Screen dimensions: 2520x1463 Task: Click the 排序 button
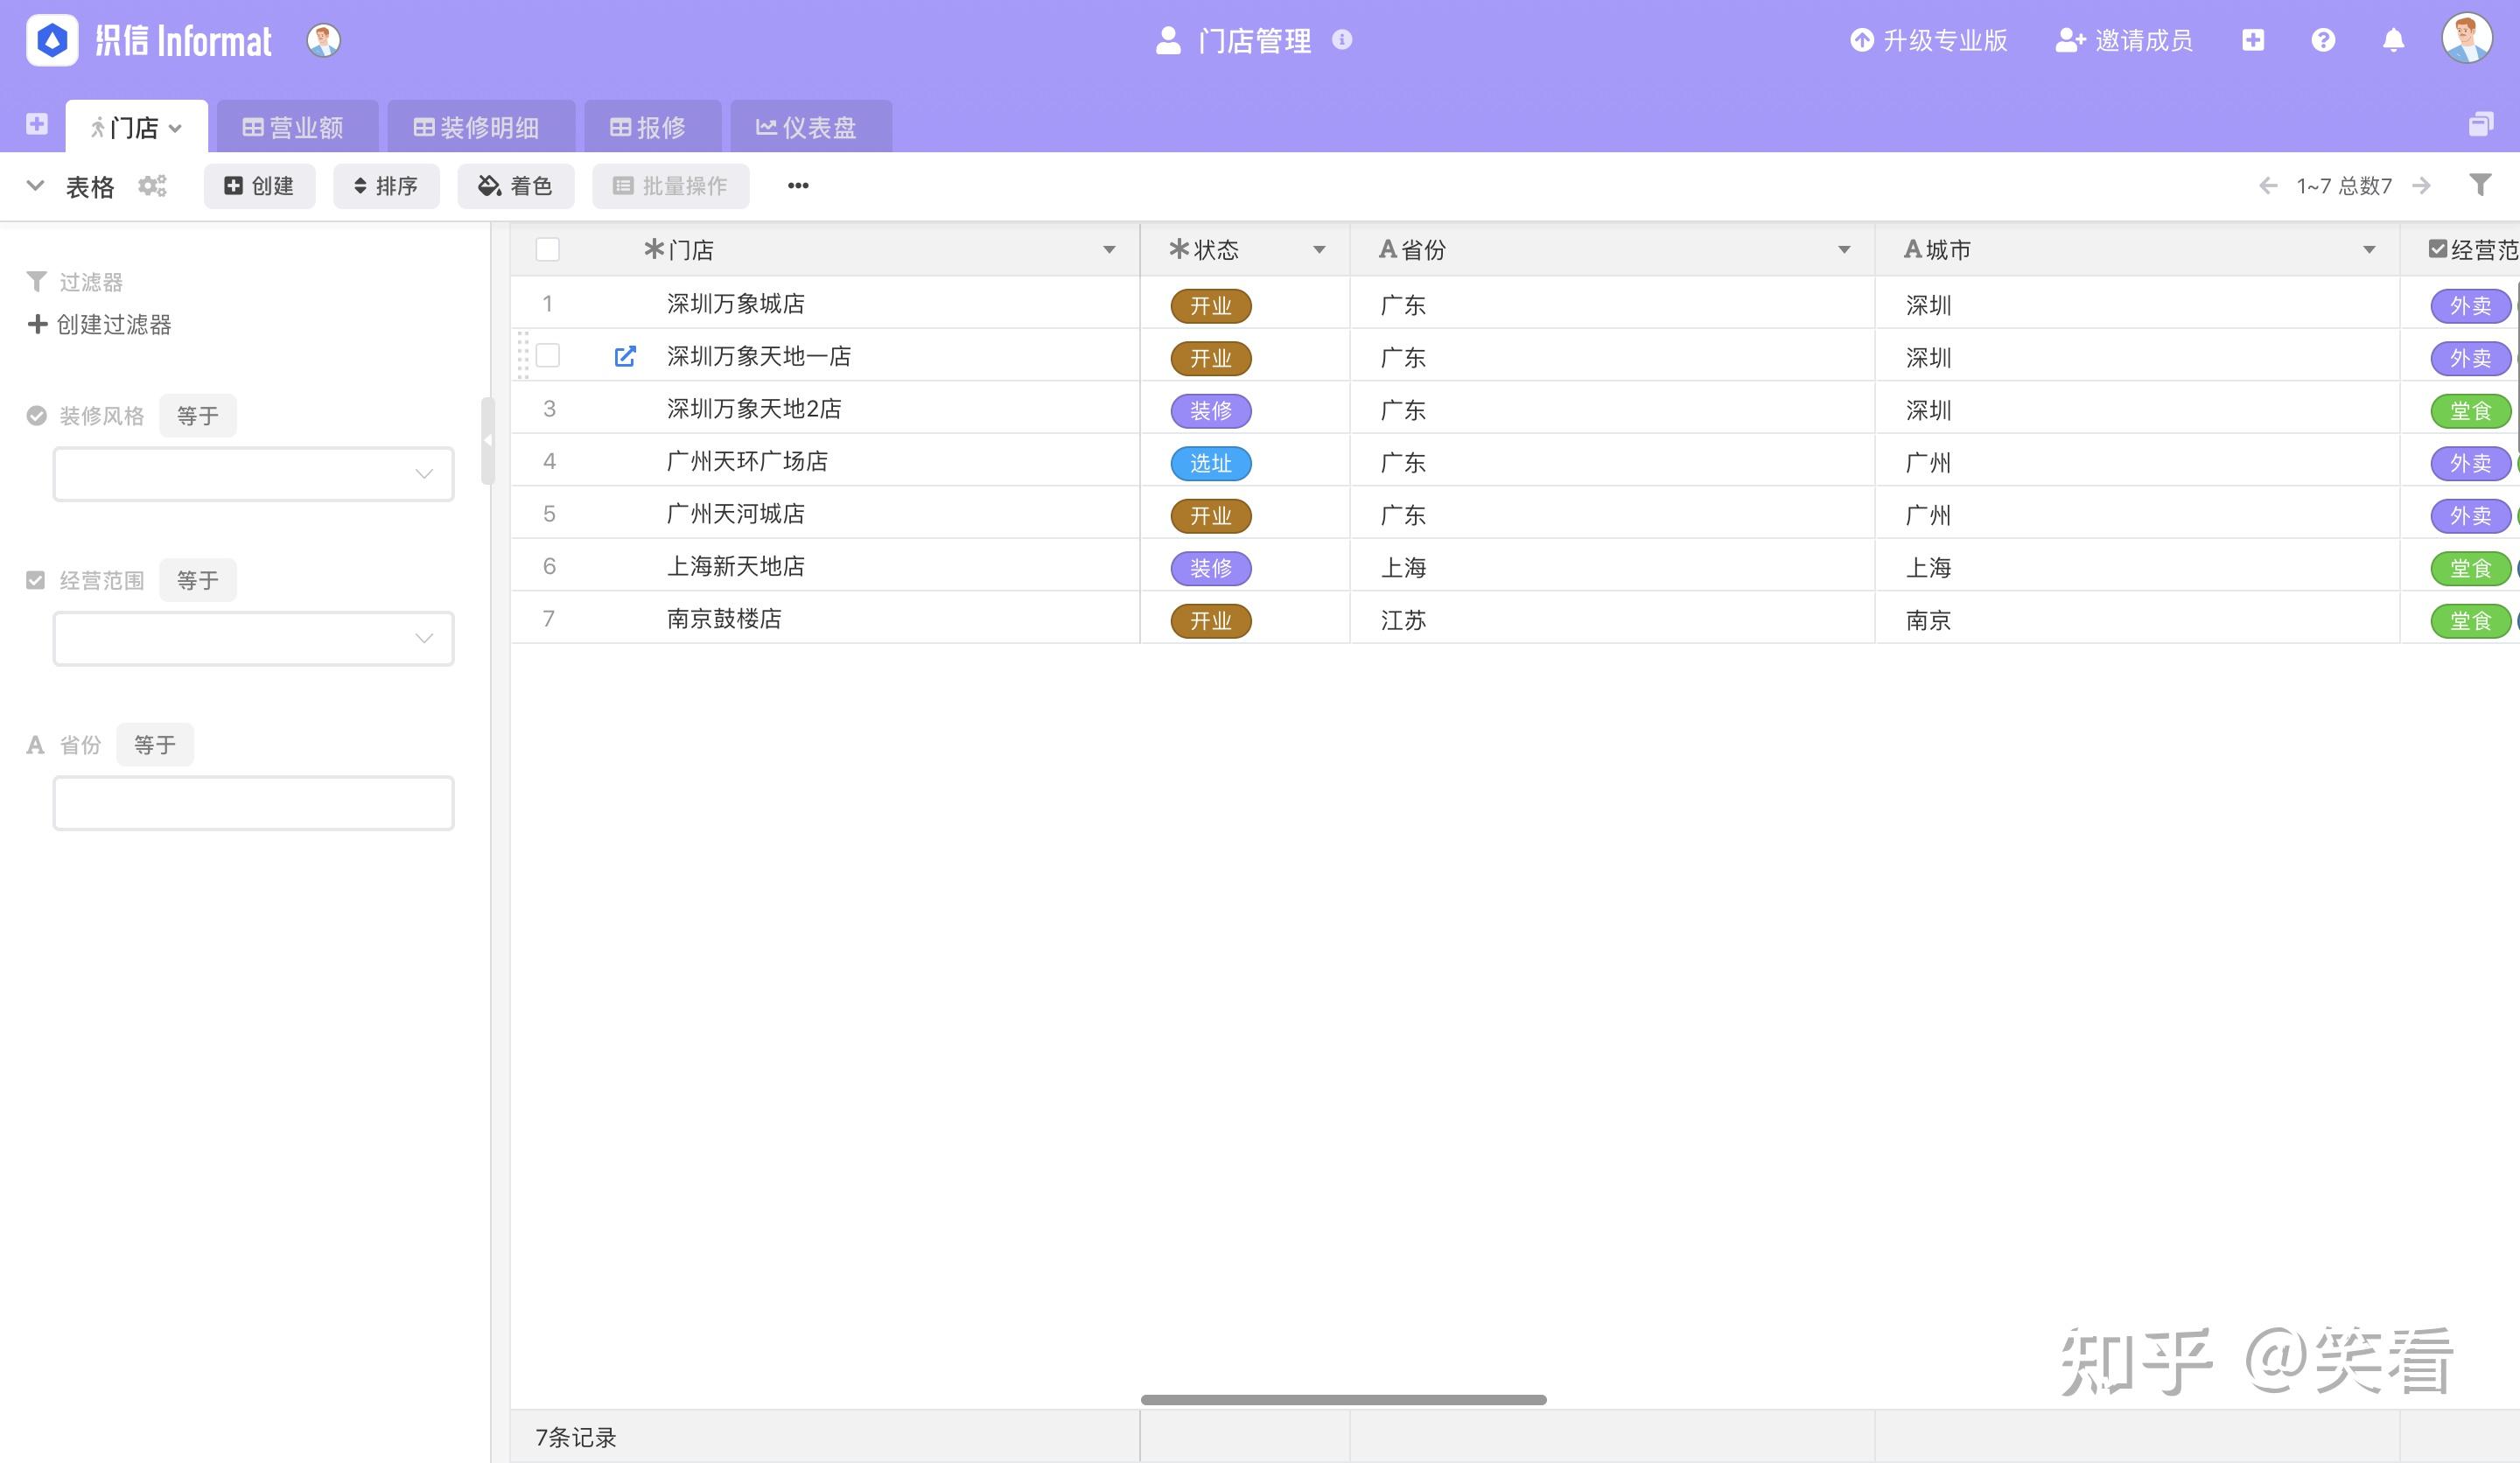386,186
